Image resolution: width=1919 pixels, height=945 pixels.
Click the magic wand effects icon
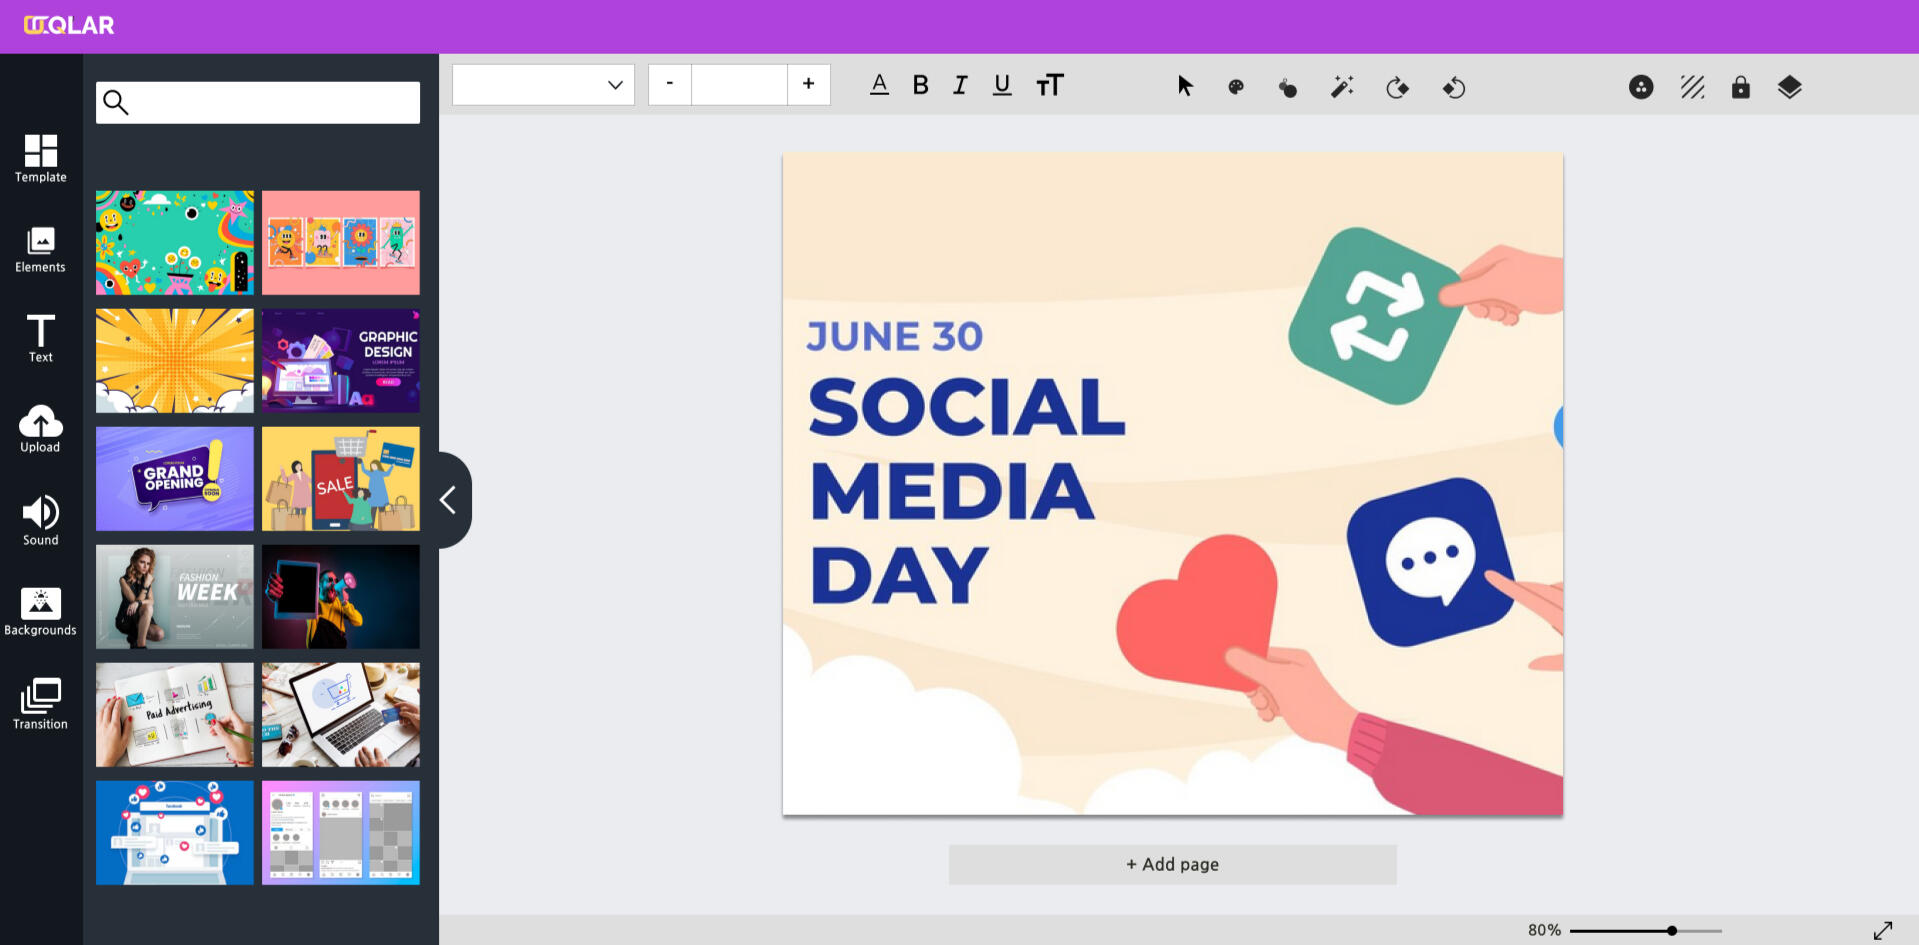click(1342, 87)
